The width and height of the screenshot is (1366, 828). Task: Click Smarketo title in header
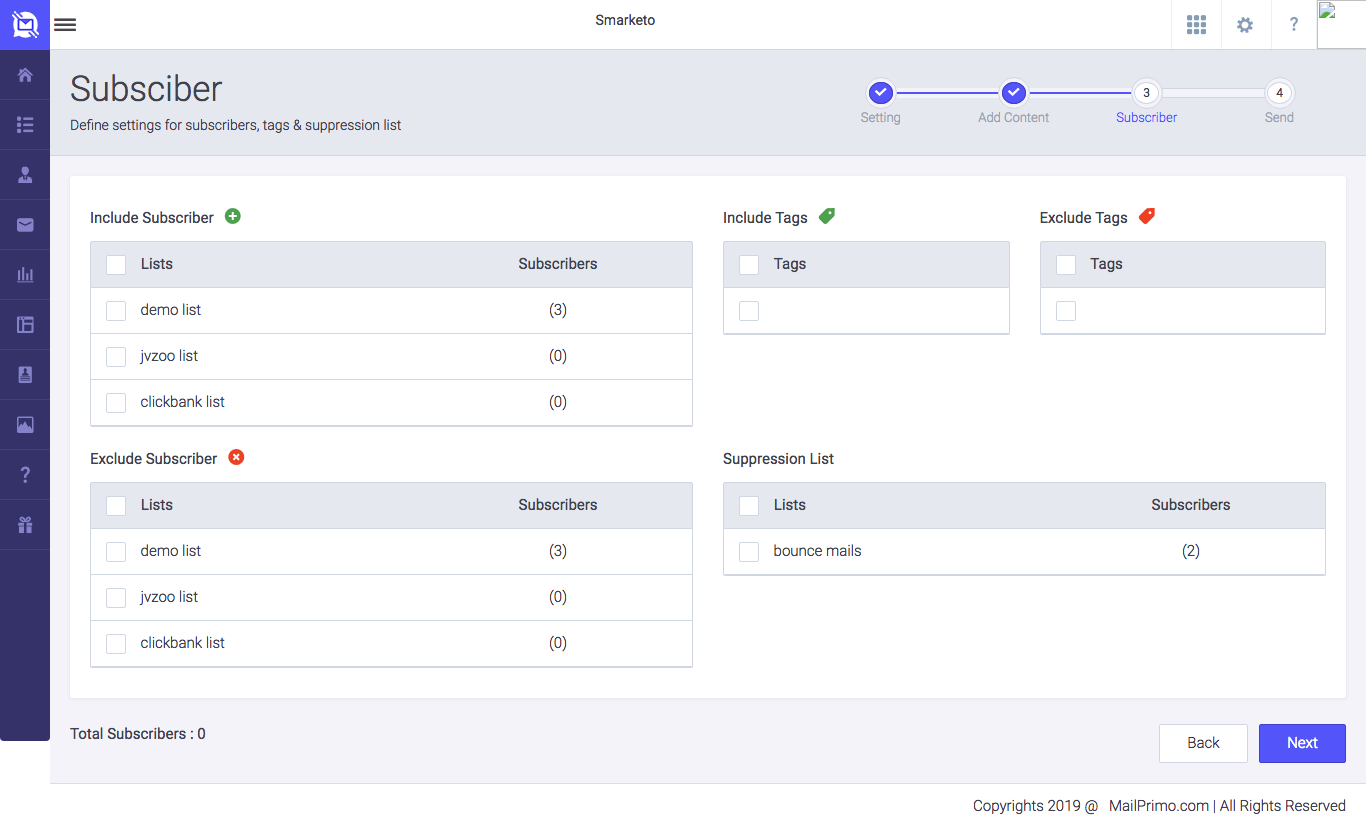[625, 20]
